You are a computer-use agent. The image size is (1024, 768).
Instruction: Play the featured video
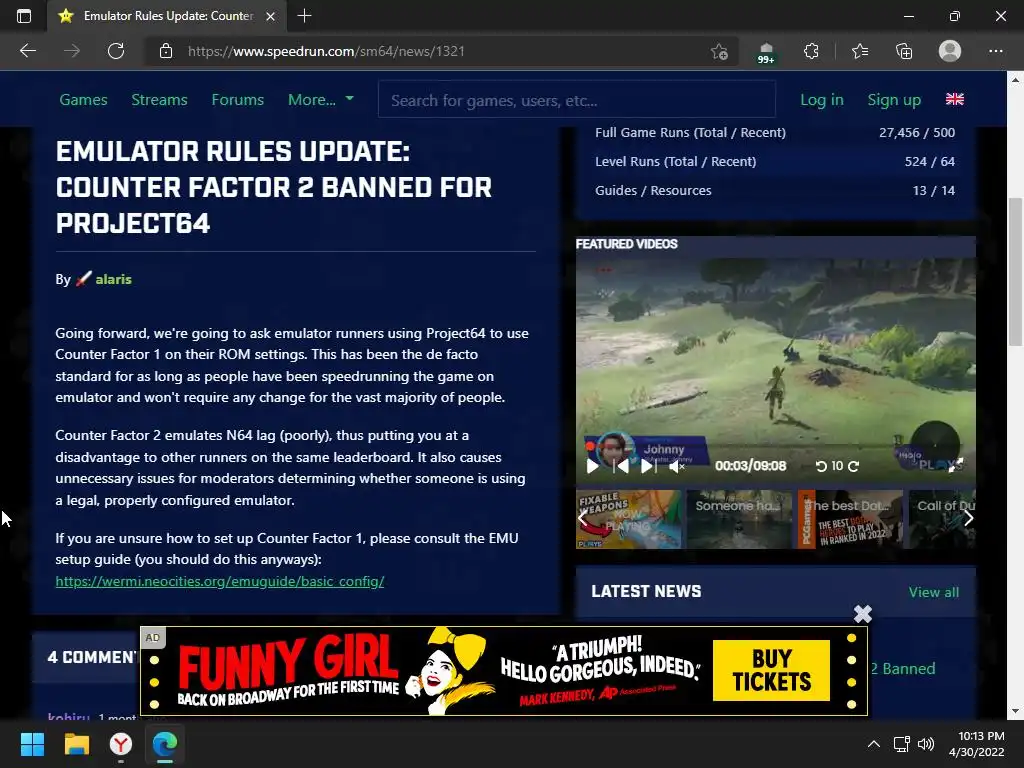point(593,466)
